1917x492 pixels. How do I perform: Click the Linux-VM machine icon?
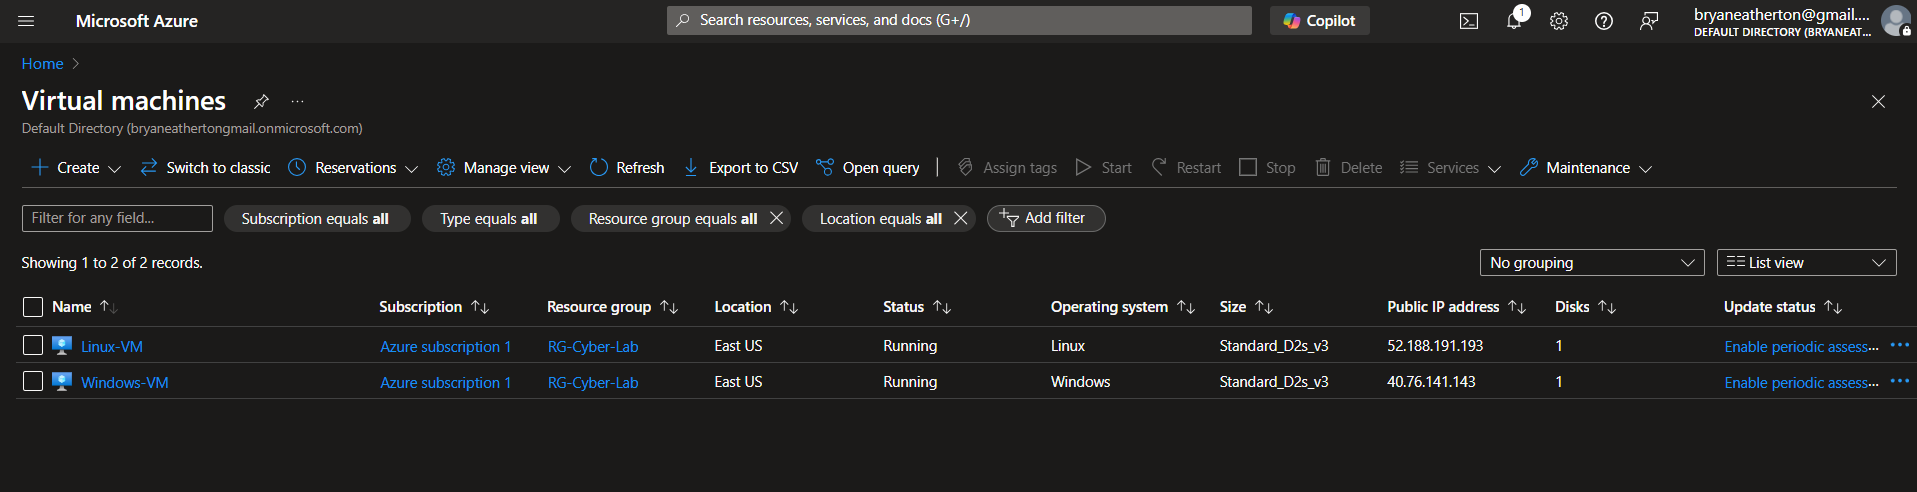point(62,346)
